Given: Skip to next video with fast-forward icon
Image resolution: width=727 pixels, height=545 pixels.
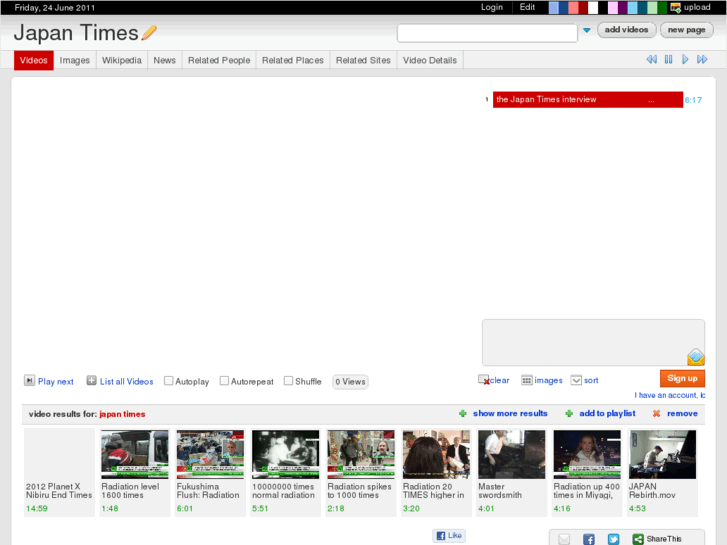Looking at the screenshot, I should coord(702,59).
